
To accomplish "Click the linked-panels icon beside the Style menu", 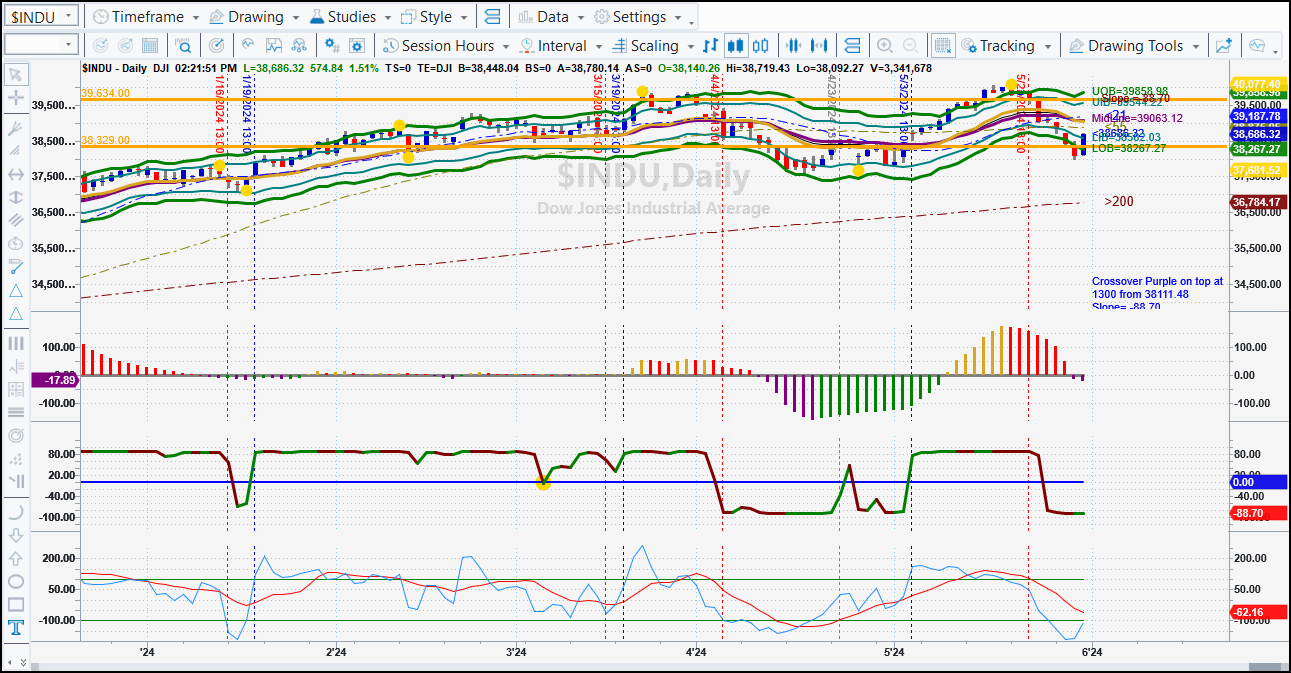I will point(492,17).
